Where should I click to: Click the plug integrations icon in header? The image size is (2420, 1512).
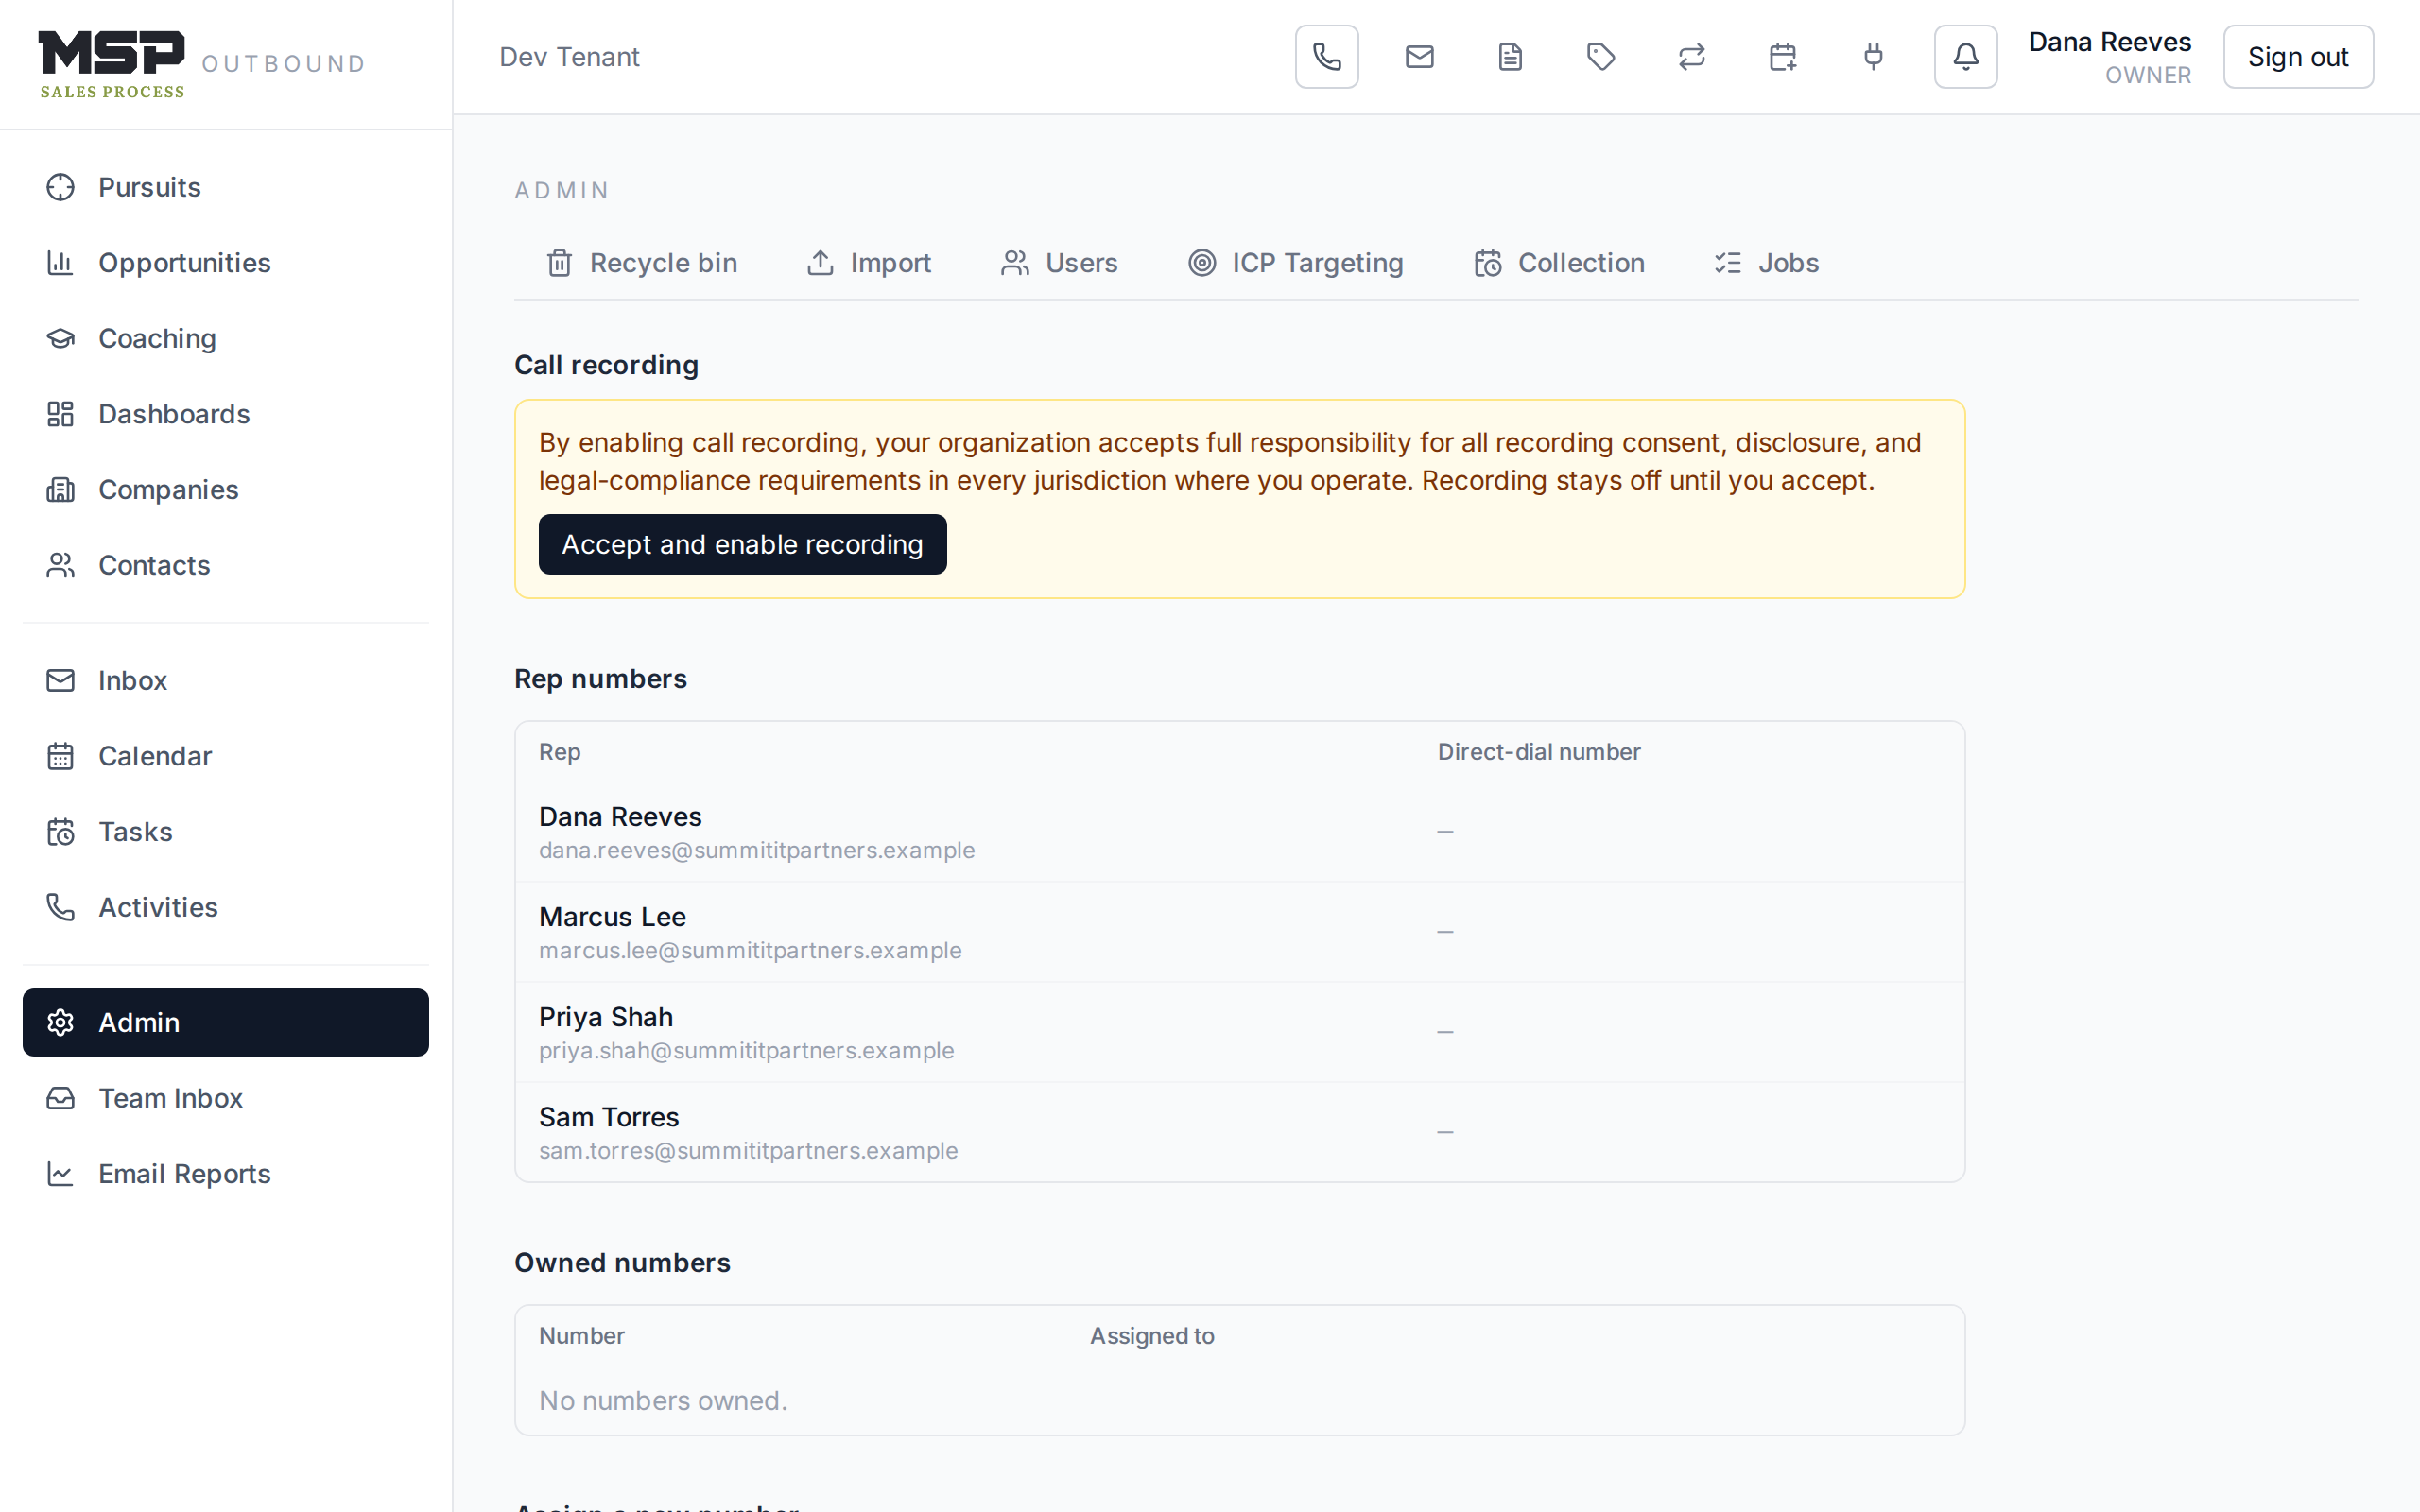tap(1874, 57)
